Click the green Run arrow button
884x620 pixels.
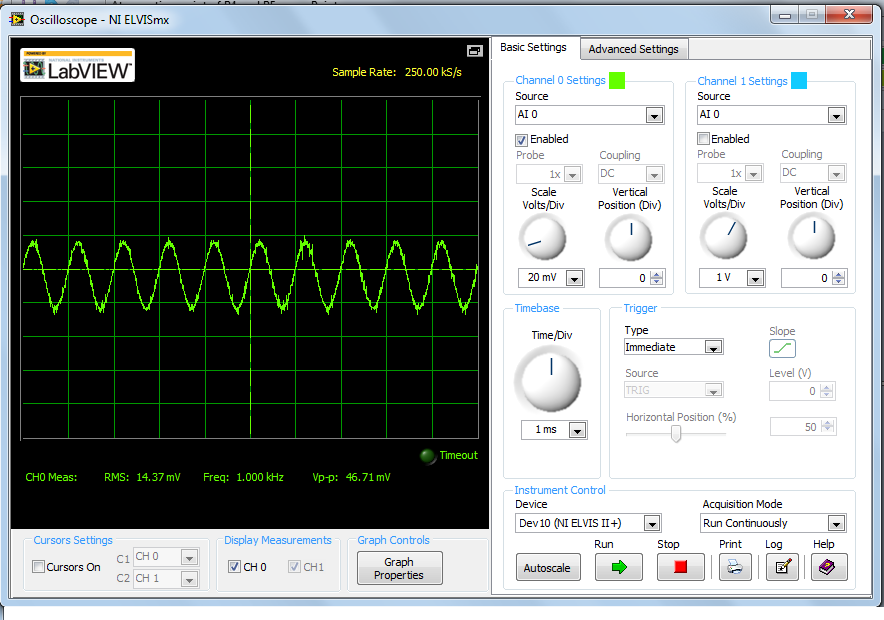point(618,567)
